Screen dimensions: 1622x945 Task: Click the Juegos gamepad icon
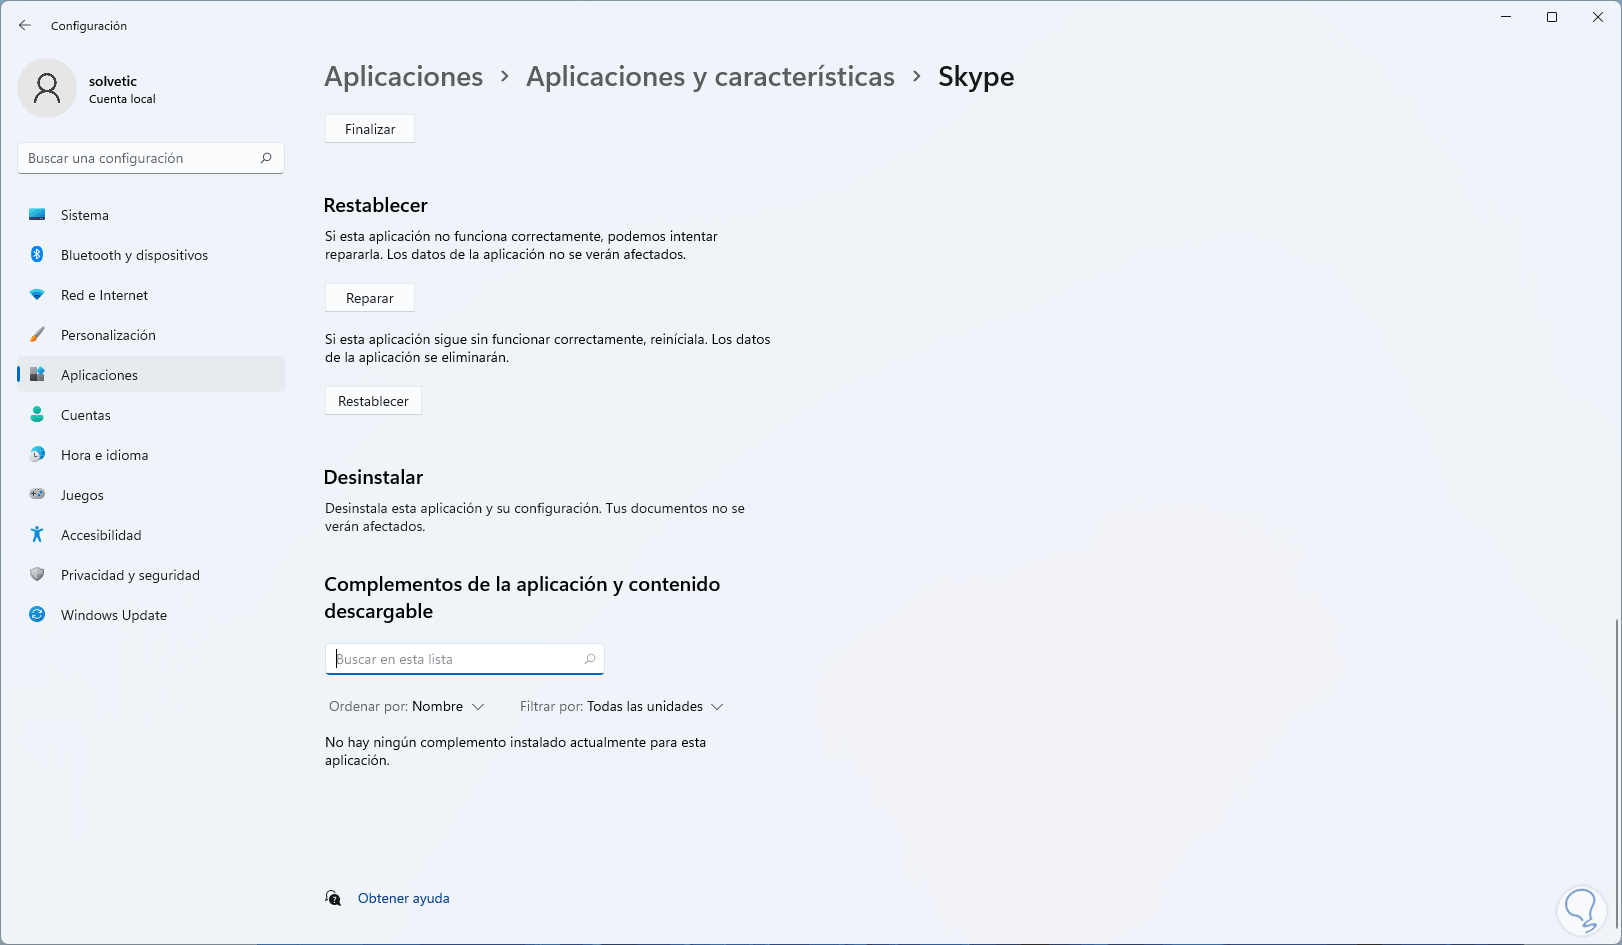pyautogui.click(x=37, y=494)
